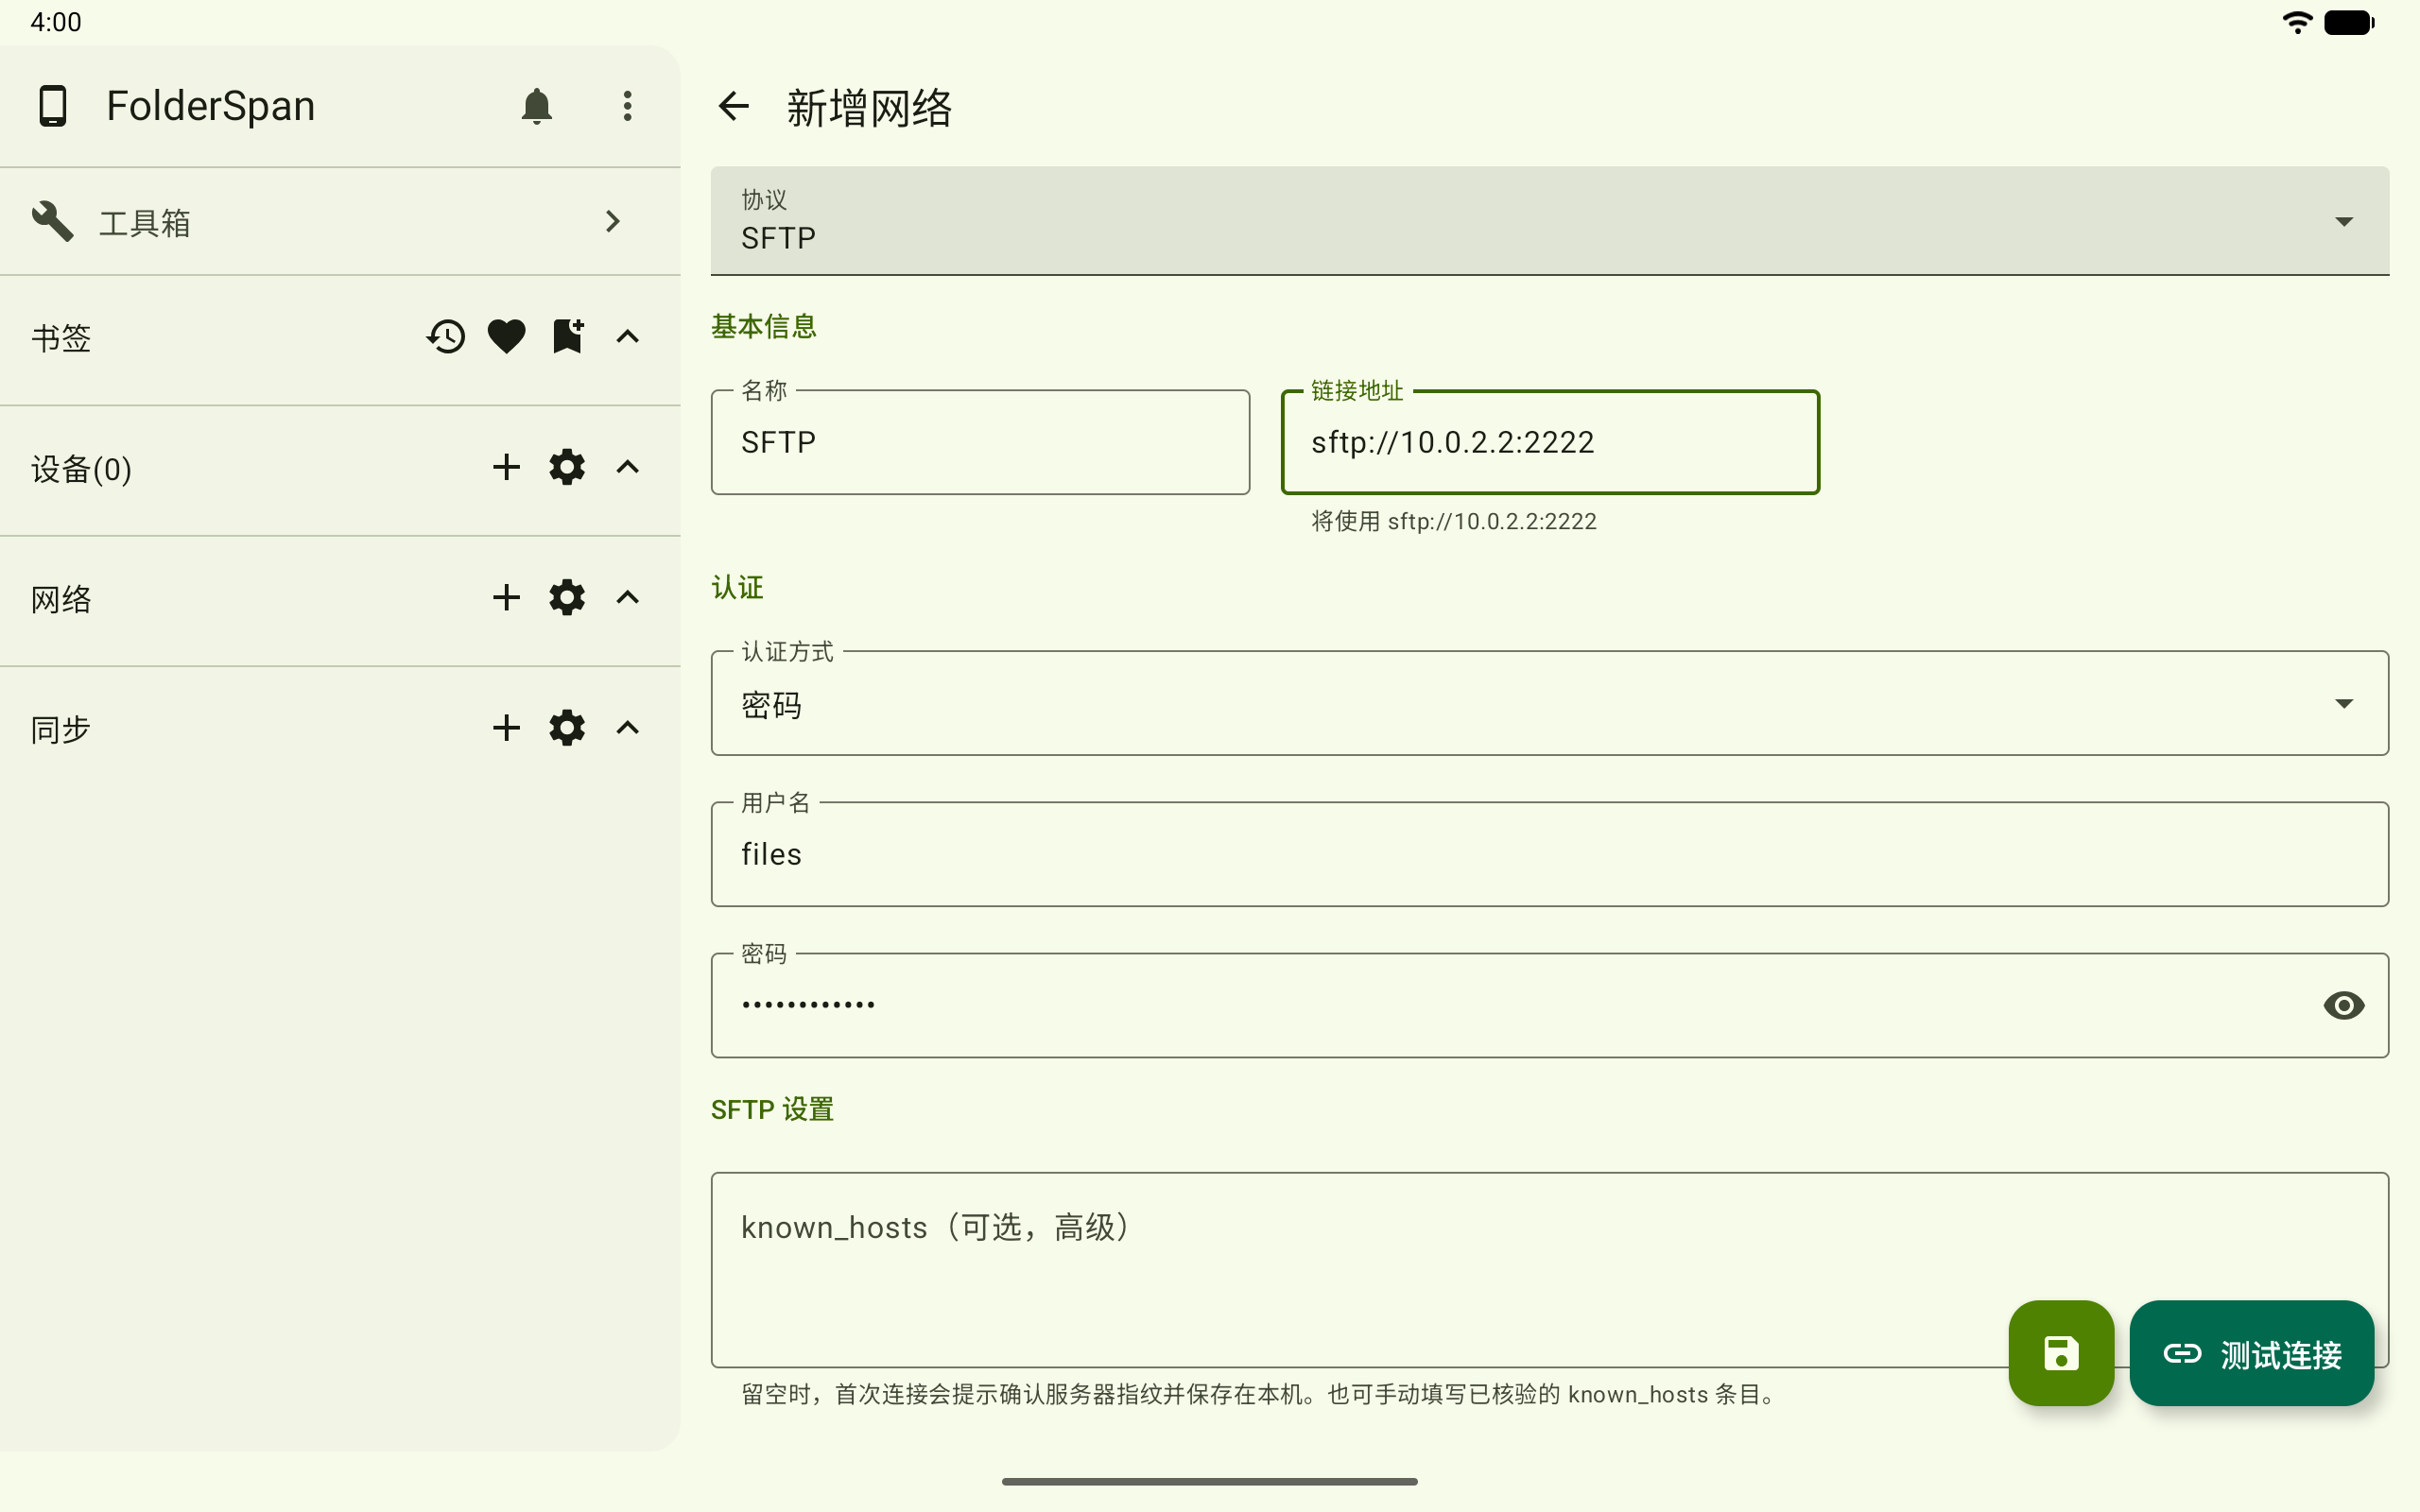Tap the FolderSpan app title
This screenshot has width=2420, height=1512.
pyautogui.click(x=211, y=106)
